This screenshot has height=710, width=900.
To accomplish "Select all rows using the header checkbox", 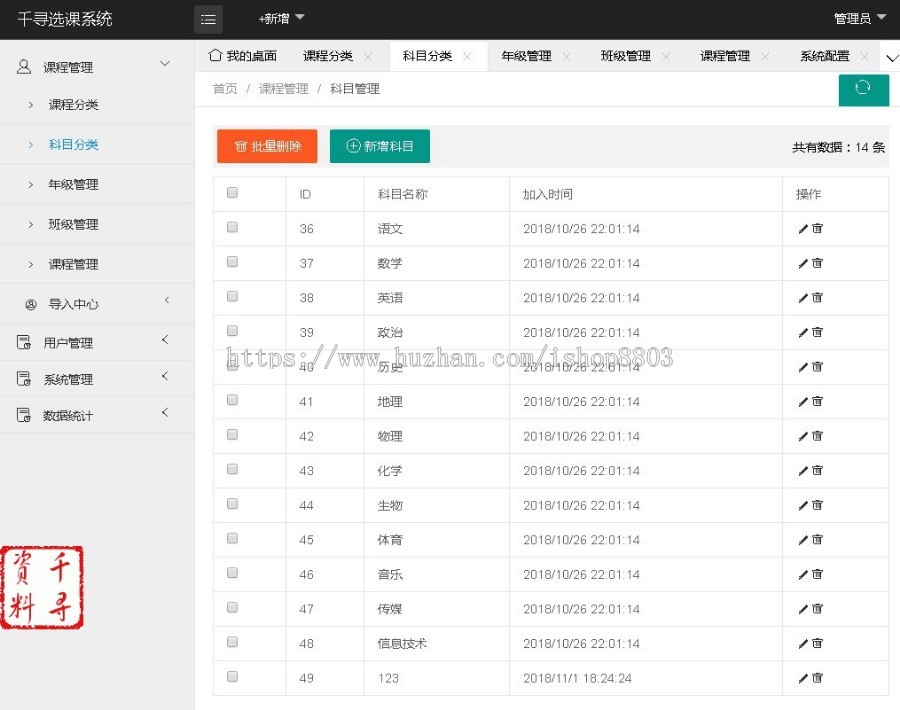I will [232, 192].
